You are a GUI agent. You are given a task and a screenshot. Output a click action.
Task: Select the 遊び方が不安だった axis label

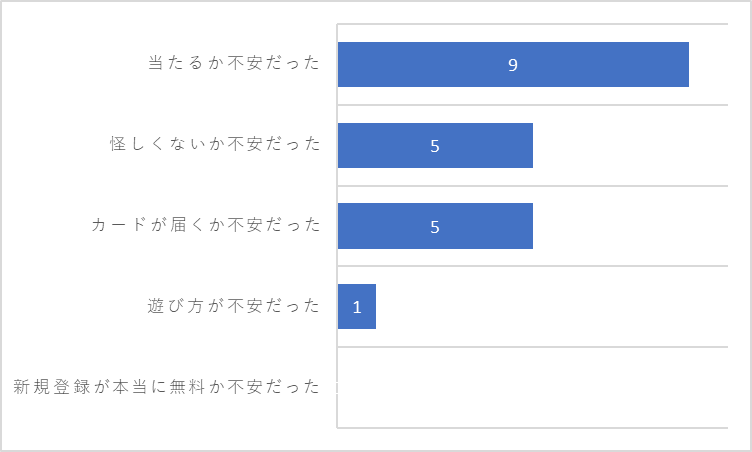(x=234, y=305)
